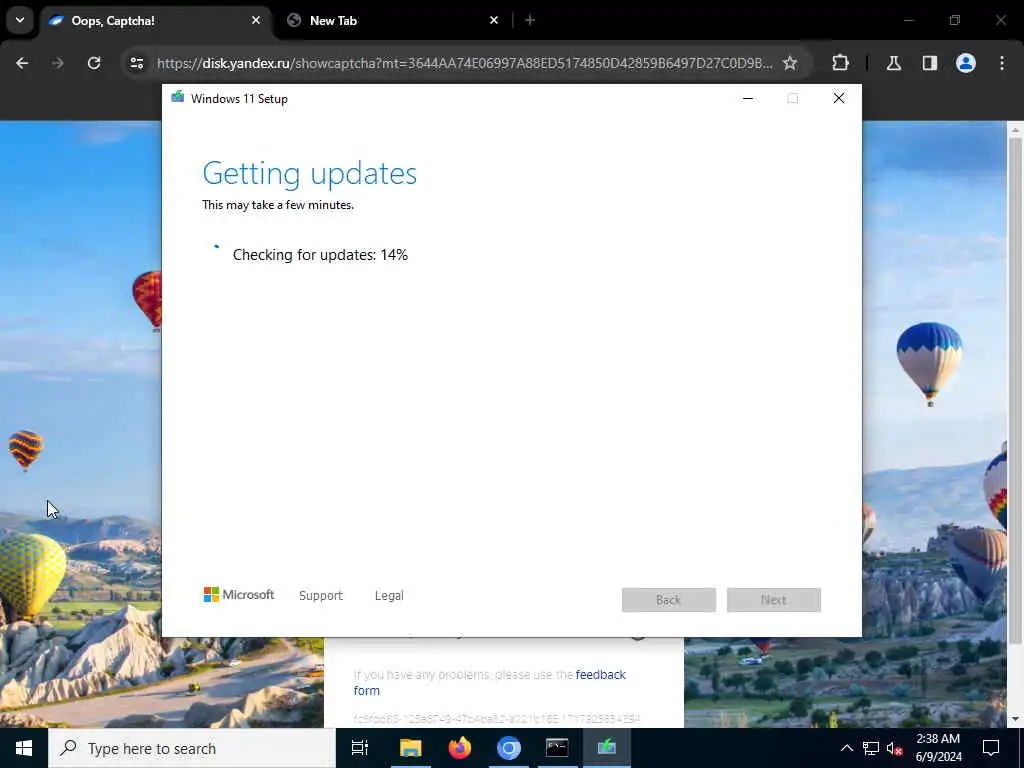
Task: Click the Back button in Setup
Action: click(669, 600)
